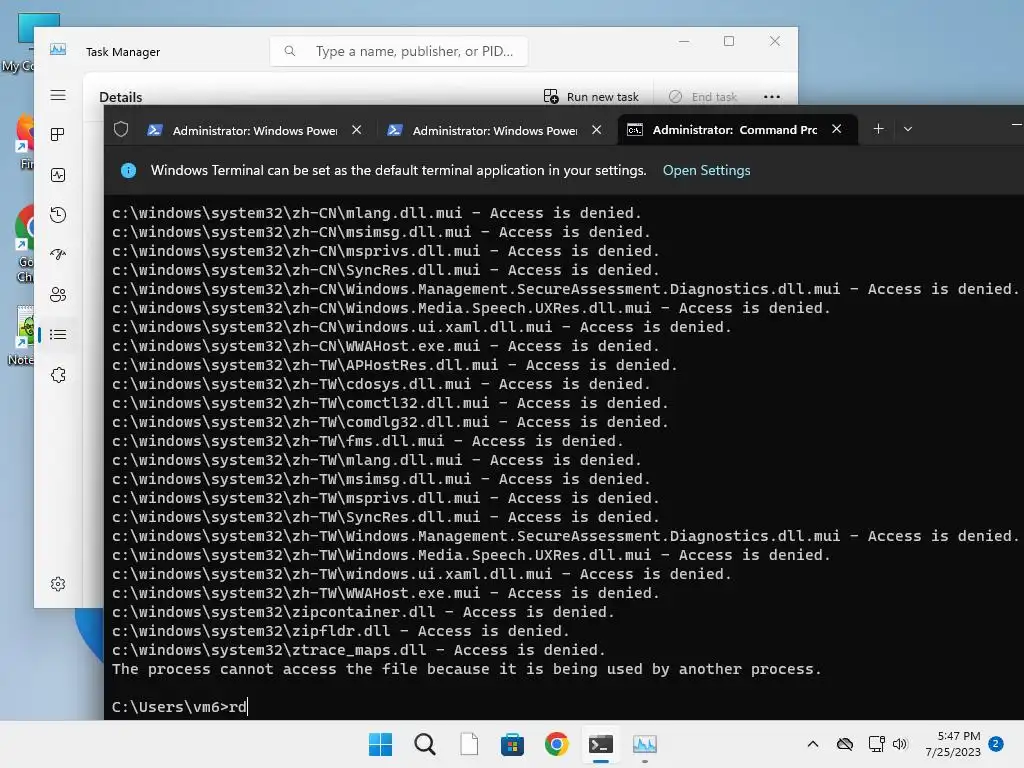This screenshot has width=1024, height=768.
Task: Open Microsoft Store from taskbar
Action: click(x=513, y=744)
